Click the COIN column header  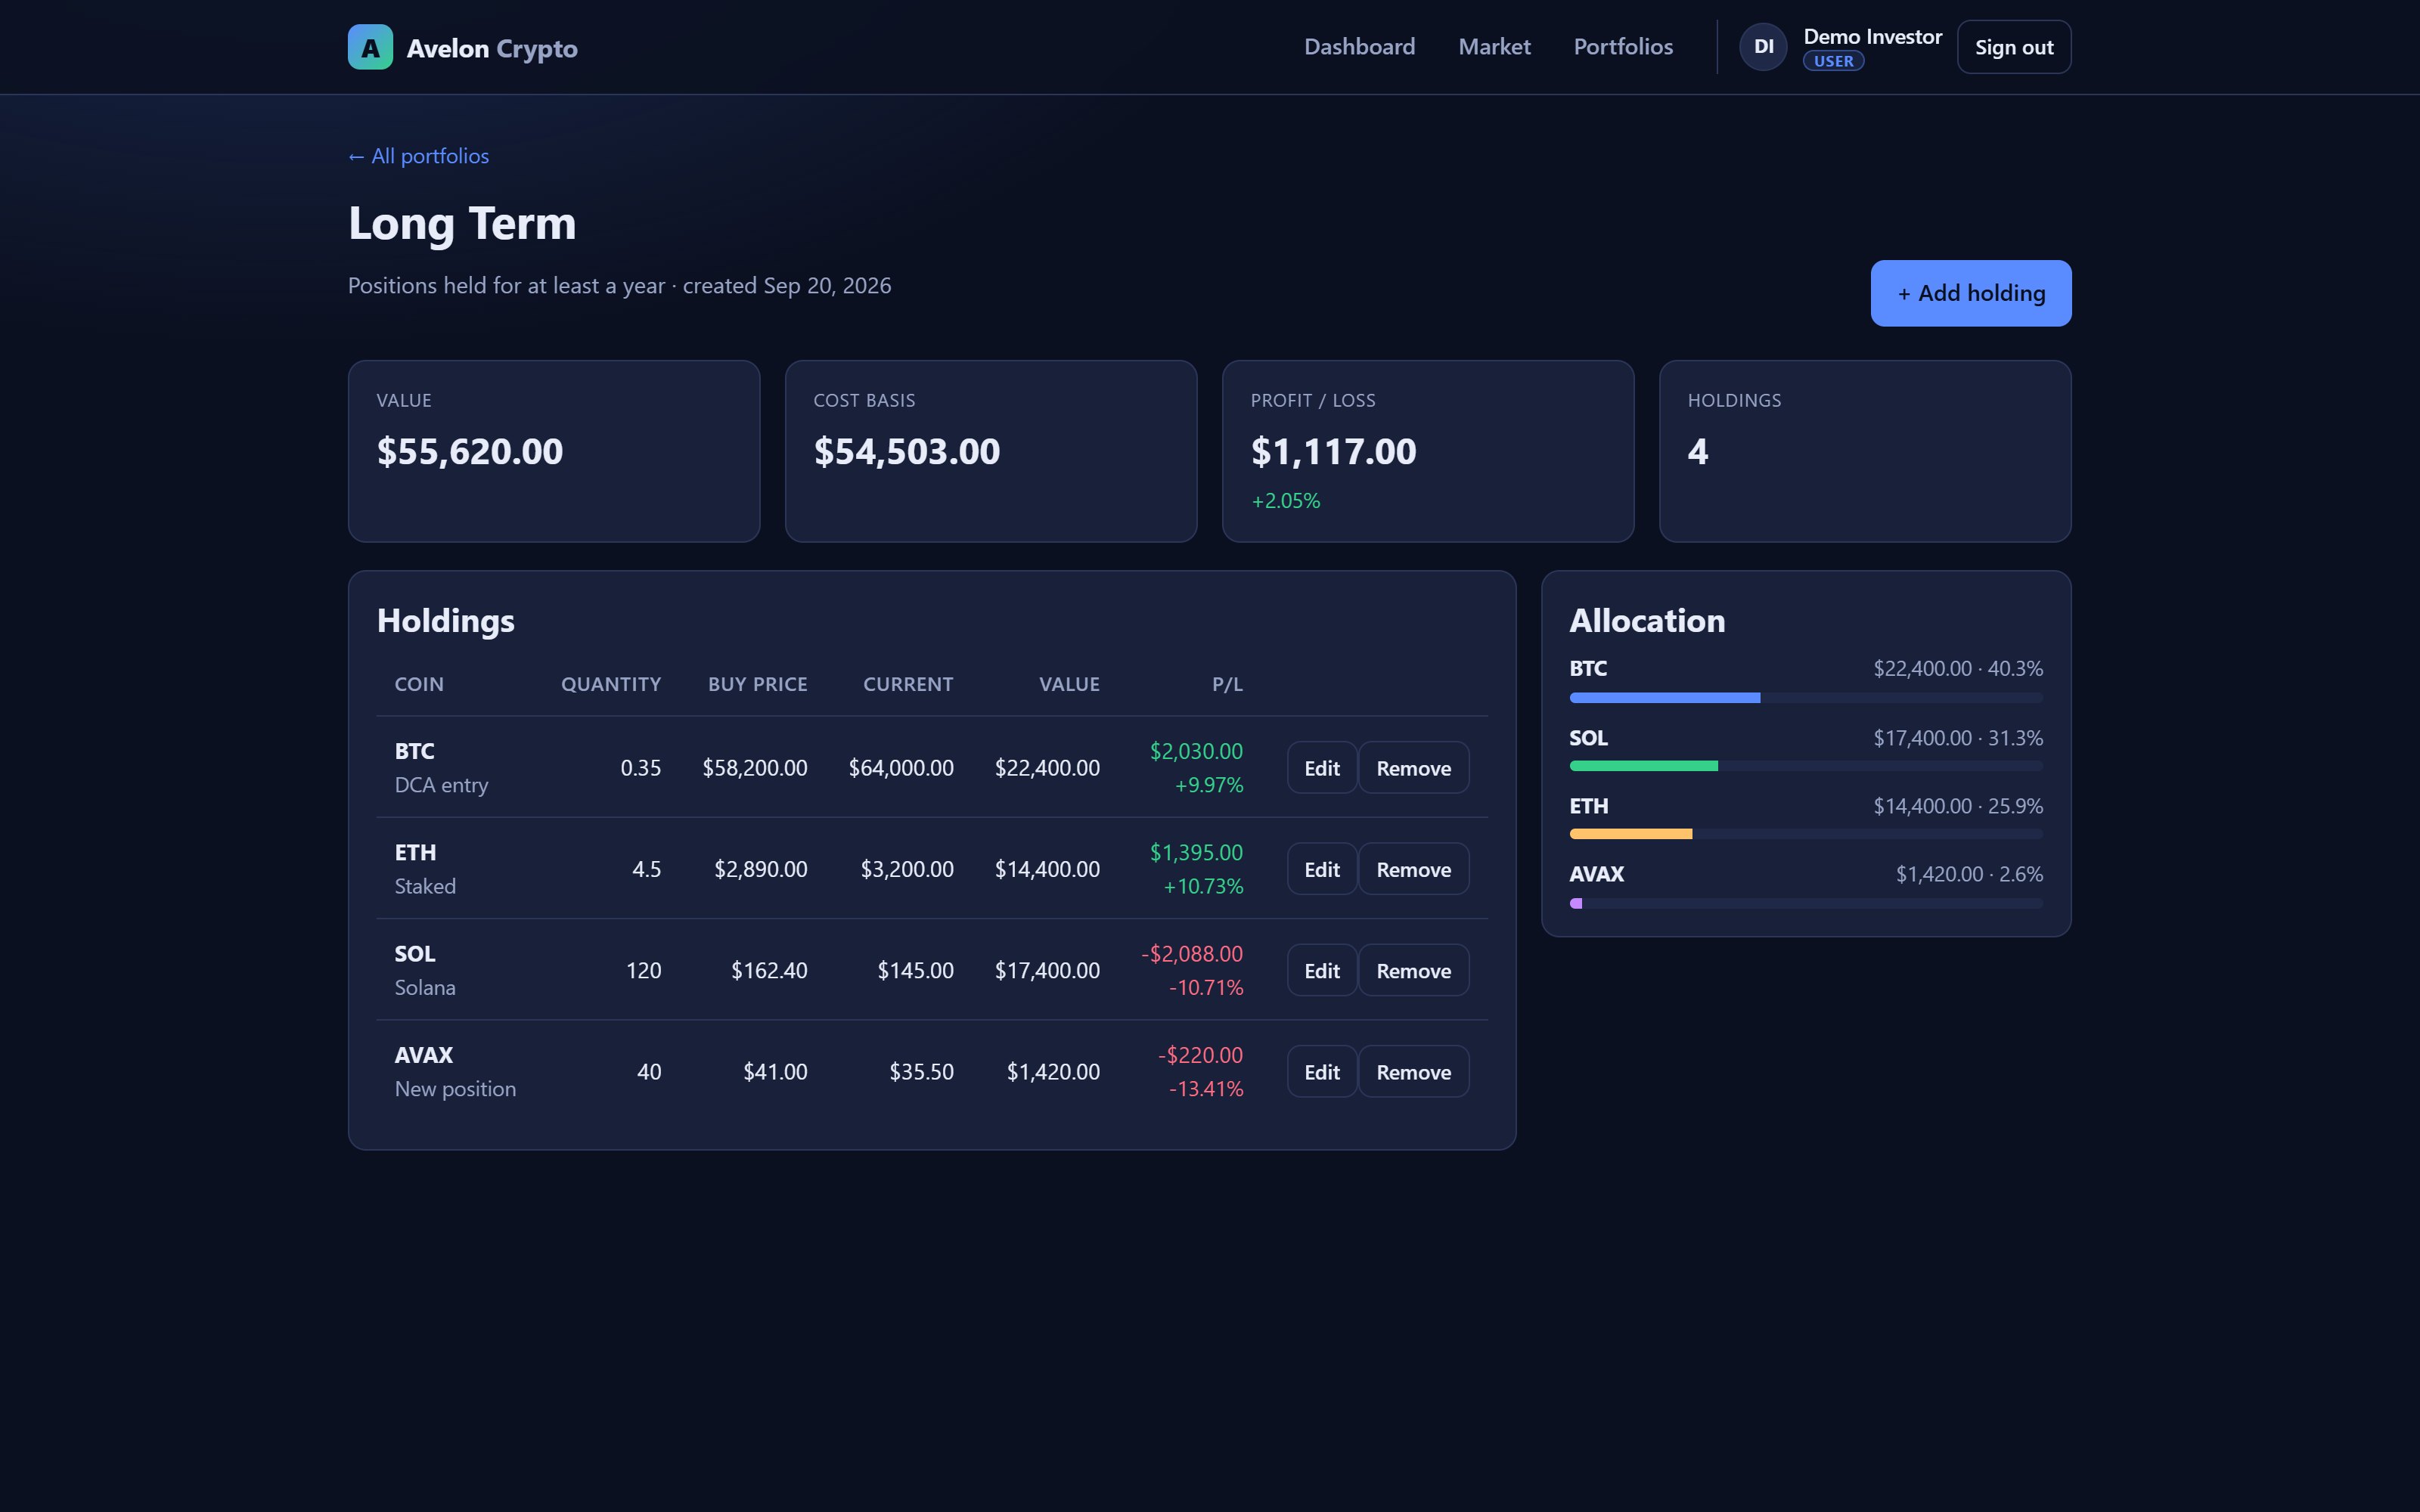click(x=419, y=685)
